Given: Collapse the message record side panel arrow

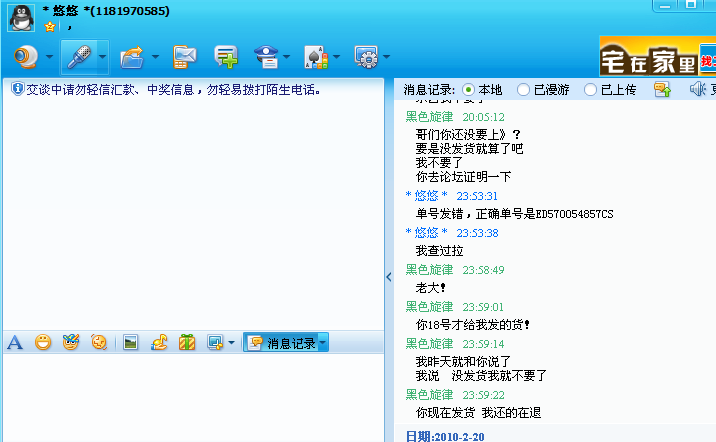Looking at the screenshot, I should click(x=389, y=277).
